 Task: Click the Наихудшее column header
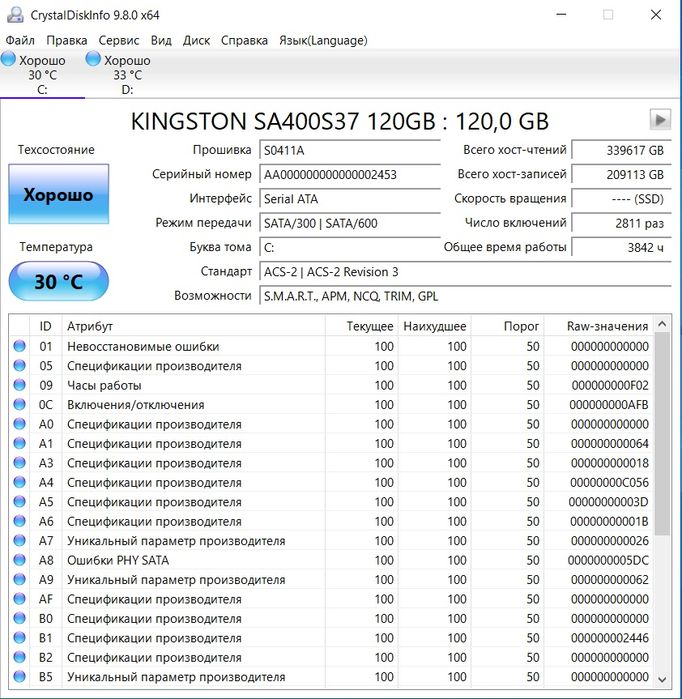point(435,326)
